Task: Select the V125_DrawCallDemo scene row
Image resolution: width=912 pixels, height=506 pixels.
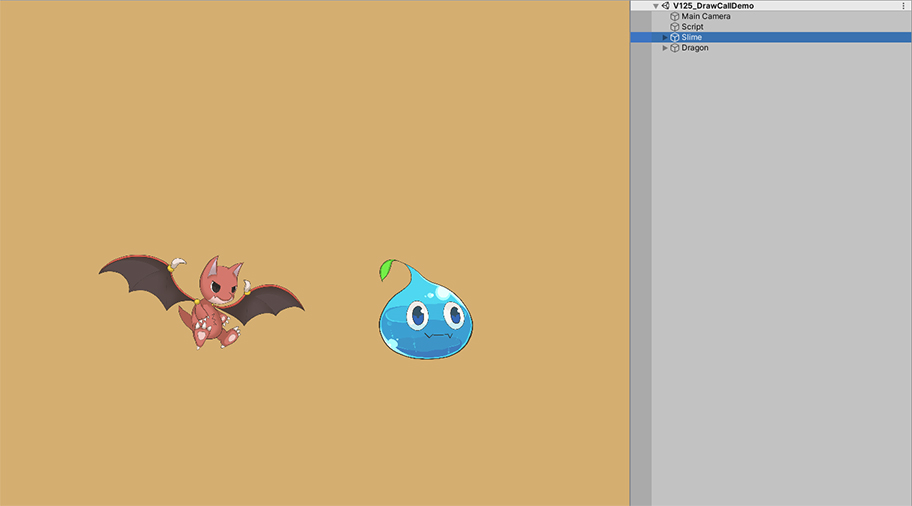Action: [771, 6]
